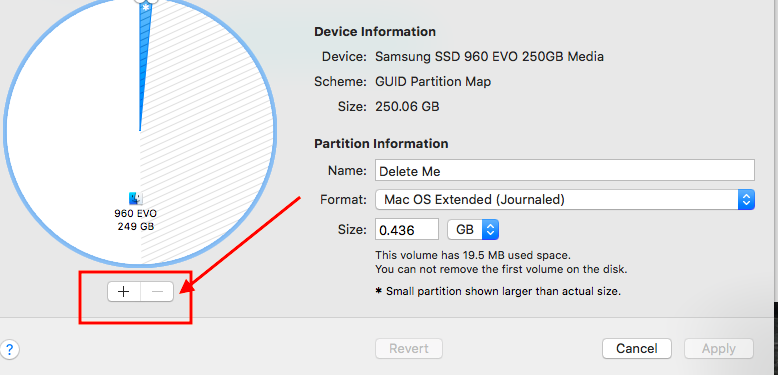Open the help question mark button
778x375 pixels.
click(9, 349)
